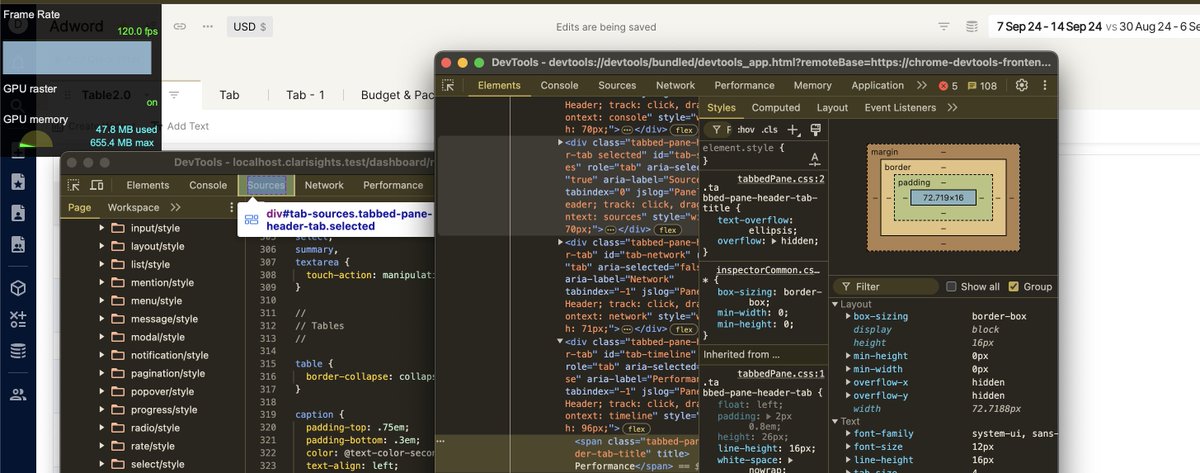Click the 72.719×16 content box in box model
This screenshot has height=473, width=1200.
point(945,199)
